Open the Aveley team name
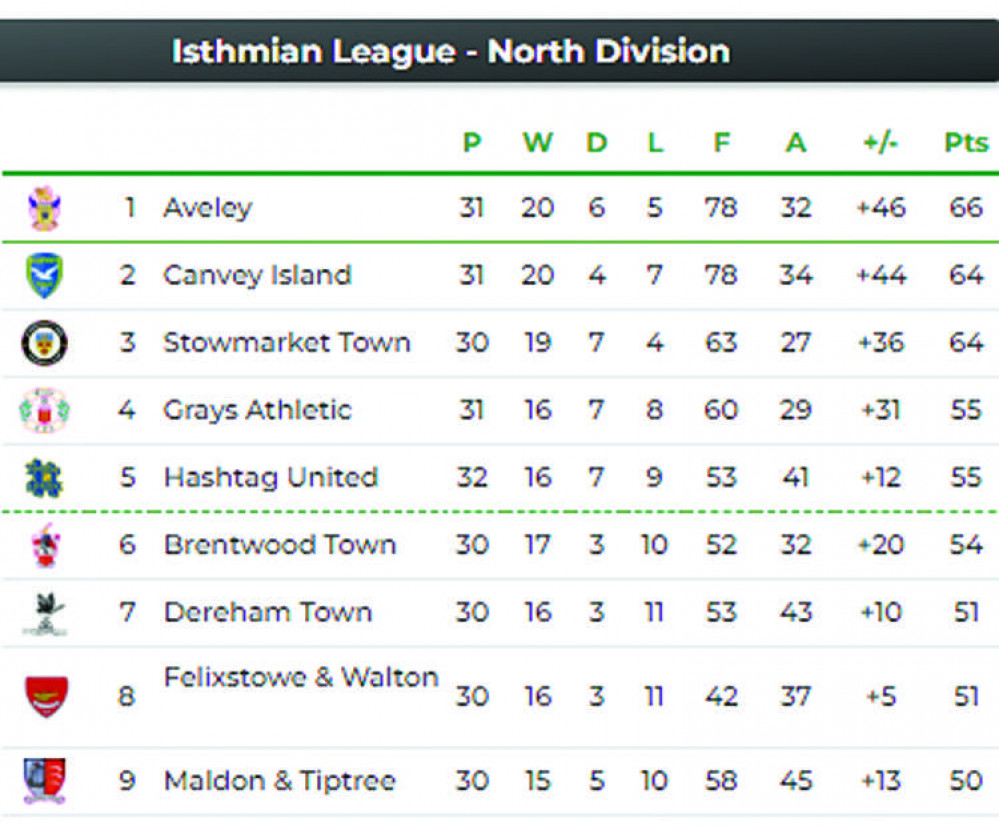This screenshot has height=826, width=999. tap(208, 208)
